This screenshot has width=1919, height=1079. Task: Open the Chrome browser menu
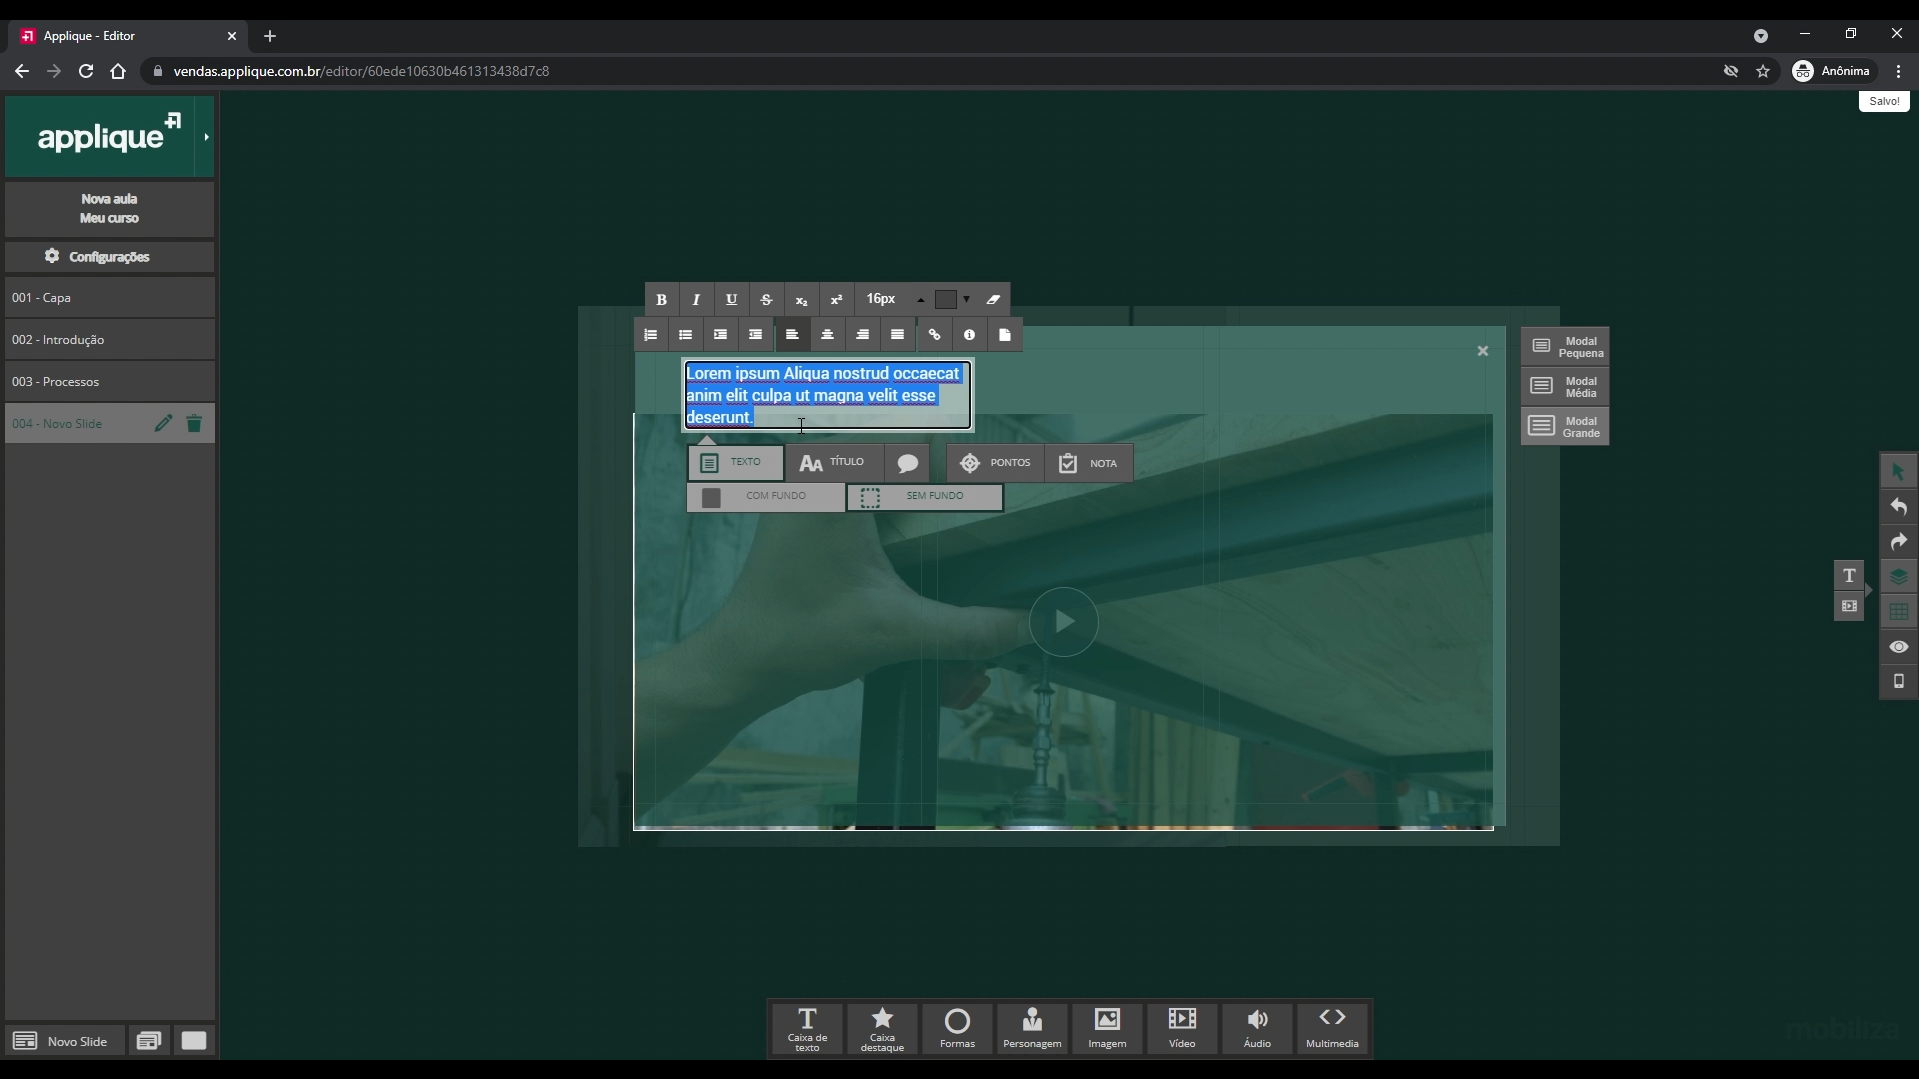pos(1899,71)
